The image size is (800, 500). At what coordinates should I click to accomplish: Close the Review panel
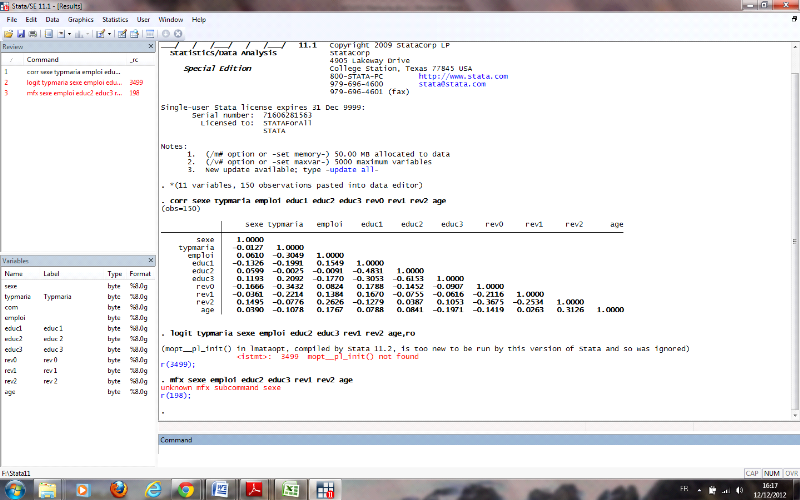tap(151, 47)
